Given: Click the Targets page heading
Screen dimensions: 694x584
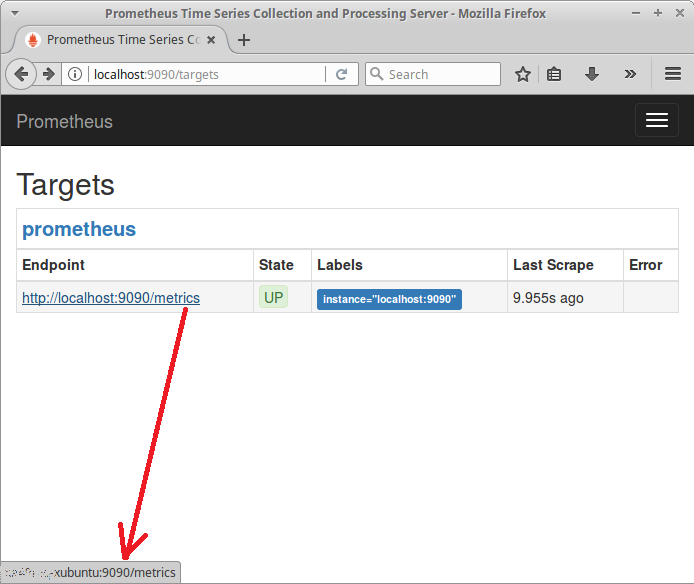Looking at the screenshot, I should pyautogui.click(x=66, y=185).
